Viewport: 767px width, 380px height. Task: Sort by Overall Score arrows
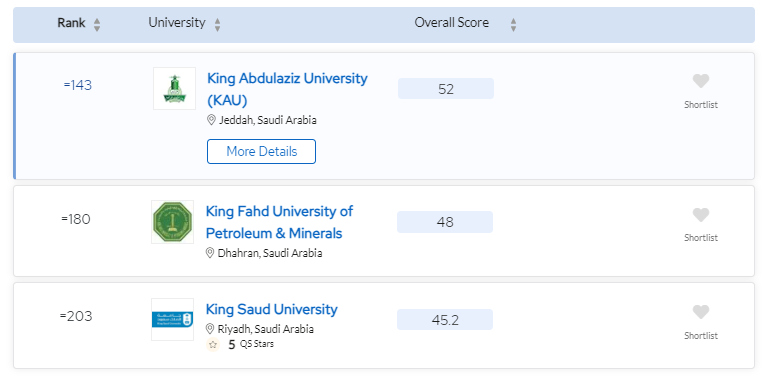tap(513, 25)
